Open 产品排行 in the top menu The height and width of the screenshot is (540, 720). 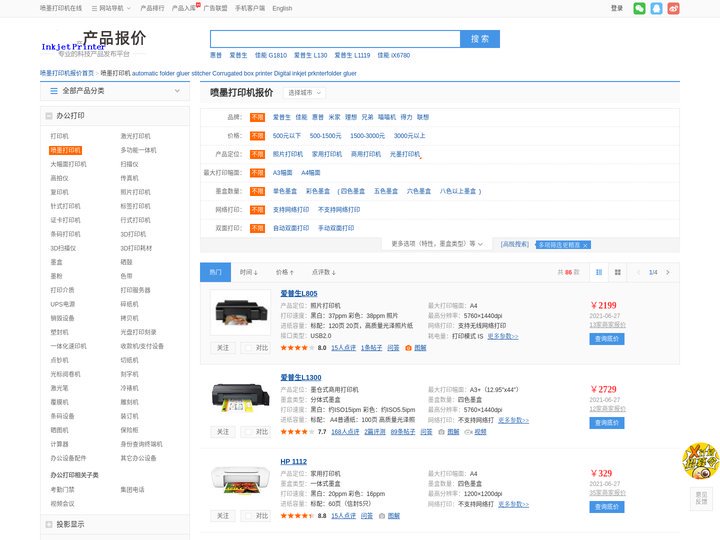[x=152, y=8]
